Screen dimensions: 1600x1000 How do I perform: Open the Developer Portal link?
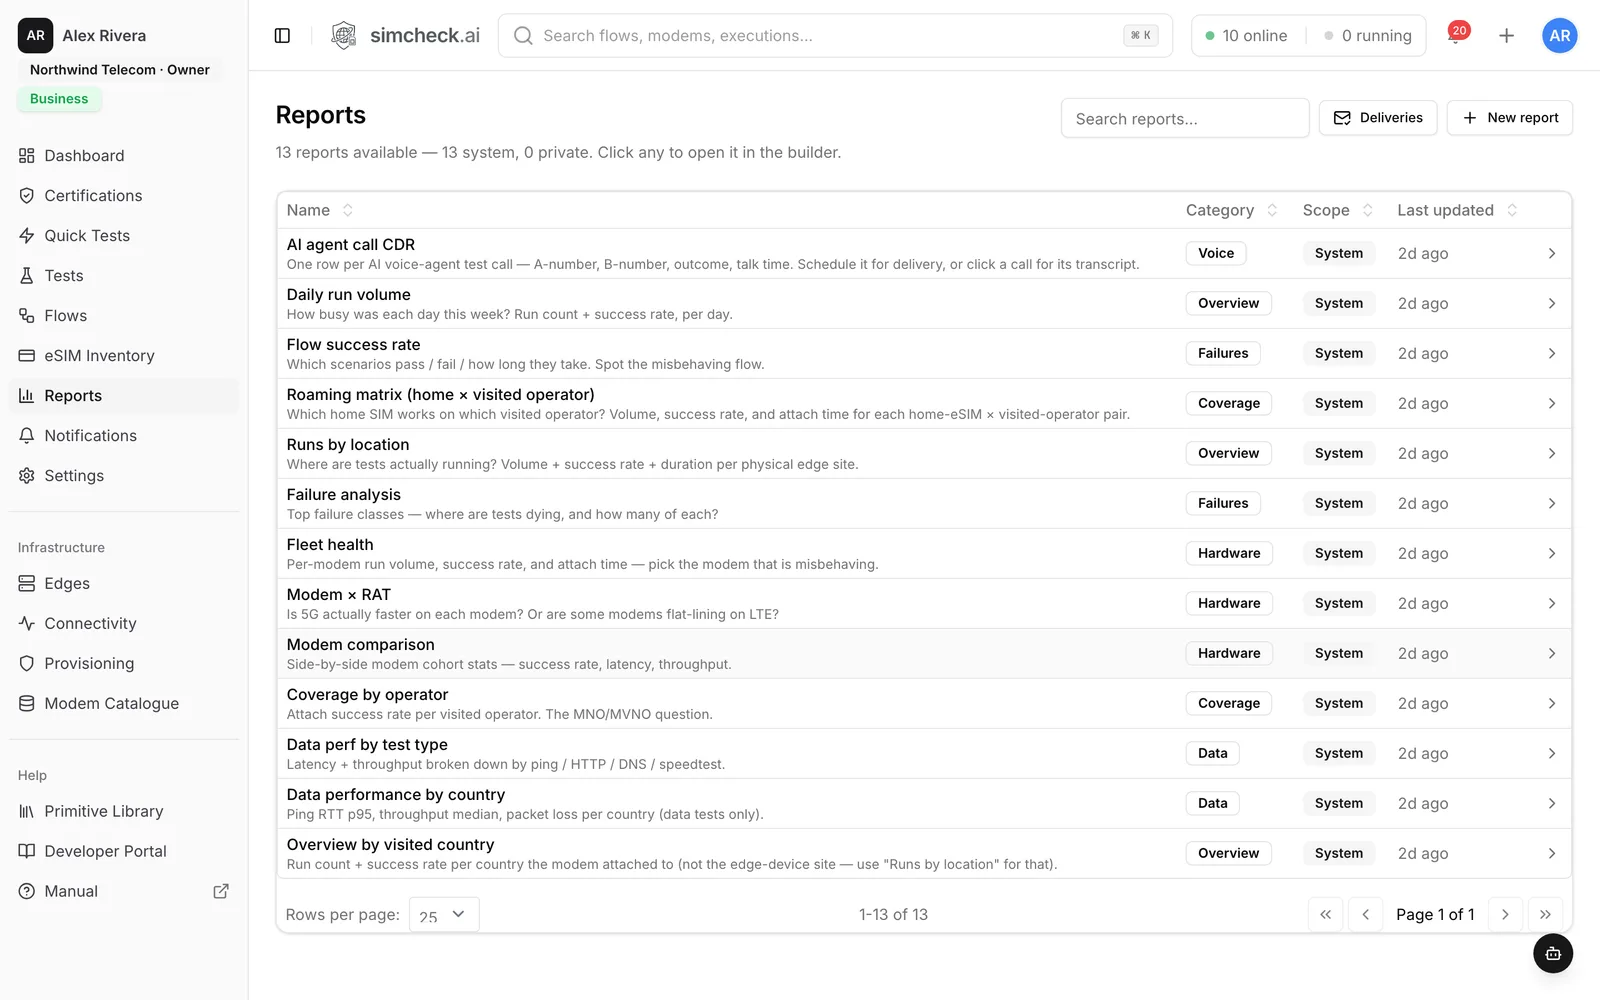(x=124, y=852)
